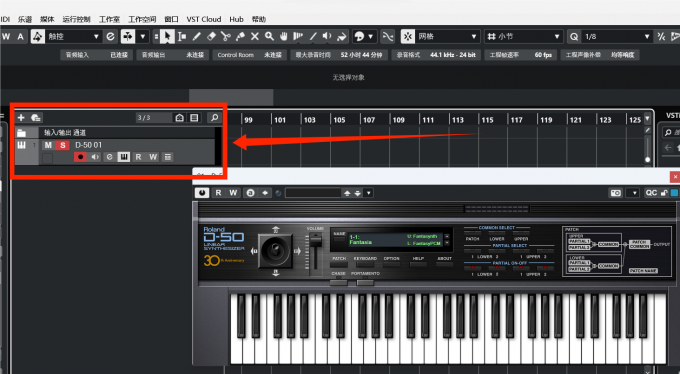Click the D-50 VOLUME slider
Viewport: 680px width, 374px height.
tap(315, 254)
